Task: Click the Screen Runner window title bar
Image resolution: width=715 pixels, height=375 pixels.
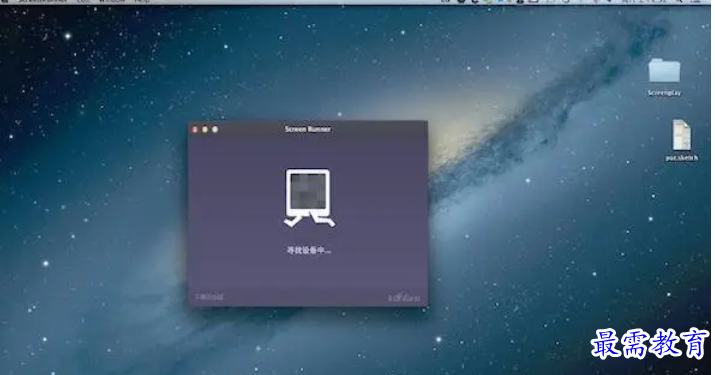Action: (308, 129)
